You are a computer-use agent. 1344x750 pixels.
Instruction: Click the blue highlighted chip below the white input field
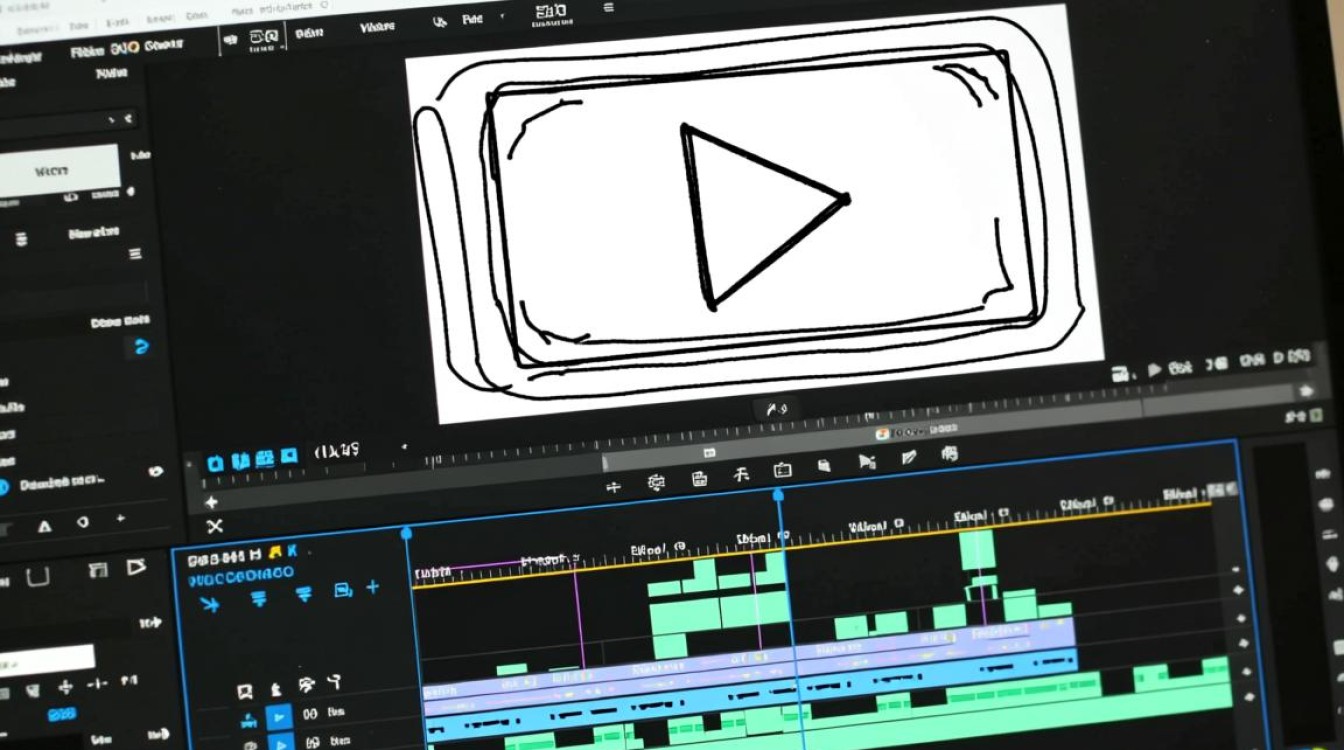tap(62, 714)
